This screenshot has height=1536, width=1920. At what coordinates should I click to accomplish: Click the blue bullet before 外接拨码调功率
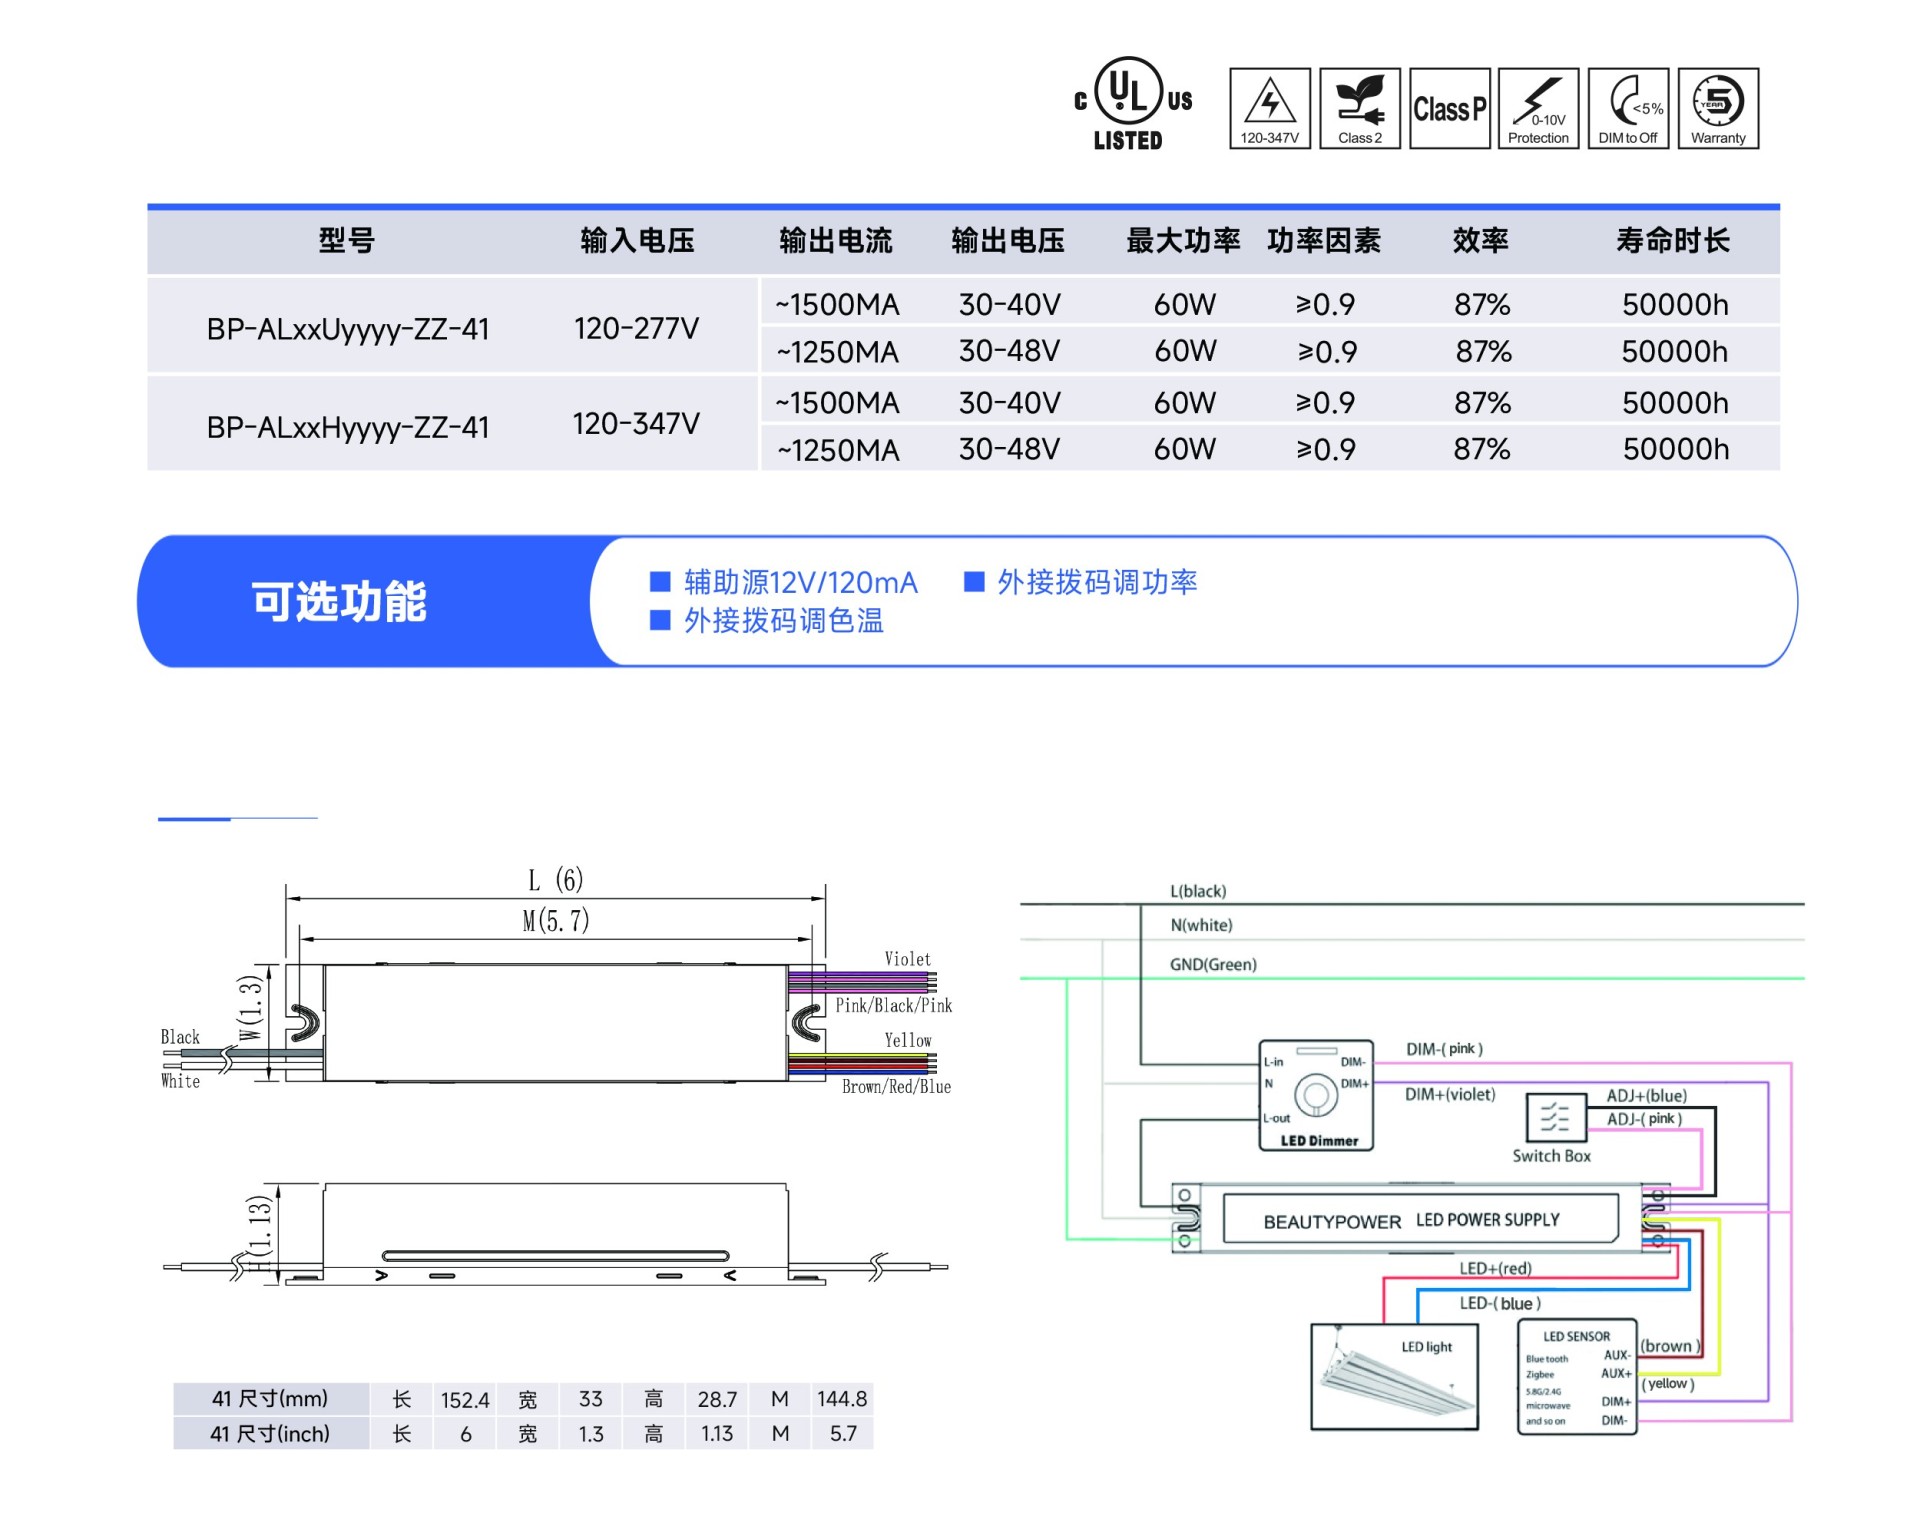coord(974,582)
